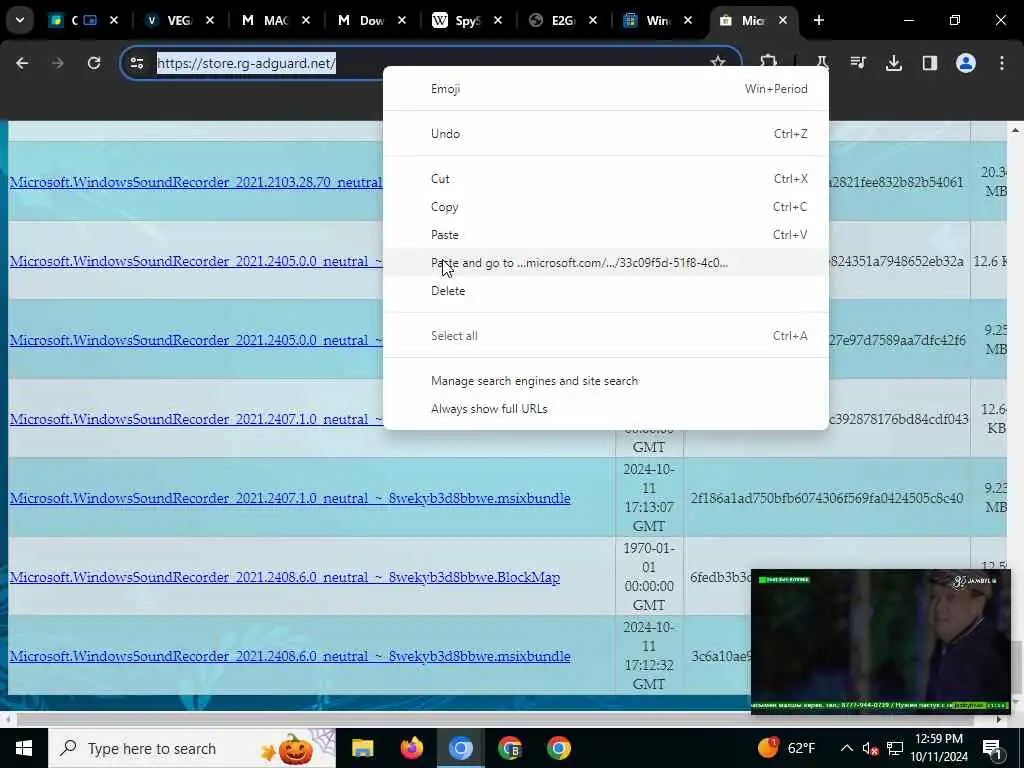The width and height of the screenshot is (1024, 768).
Task: Choose Undo from the context menu
Action: click(x=606, y=134)
